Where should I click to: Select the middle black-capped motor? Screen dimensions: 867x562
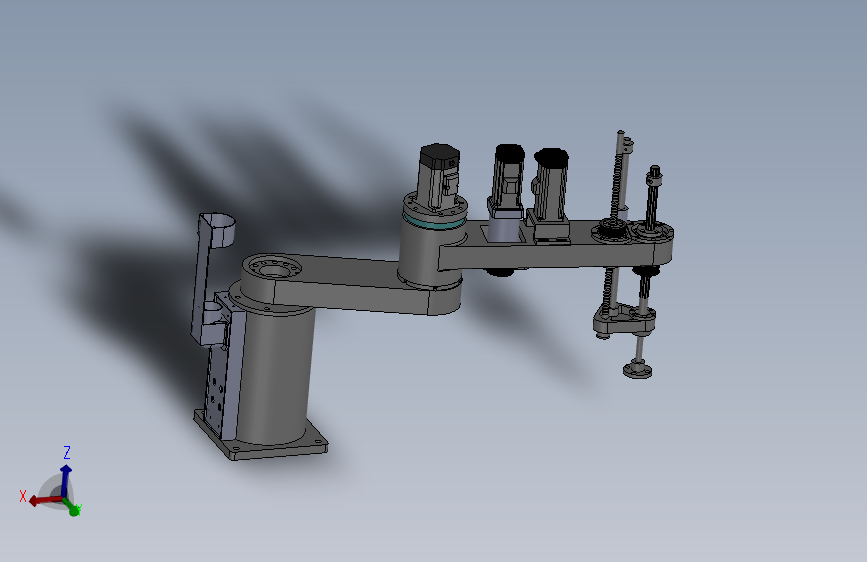click(506, 183)
